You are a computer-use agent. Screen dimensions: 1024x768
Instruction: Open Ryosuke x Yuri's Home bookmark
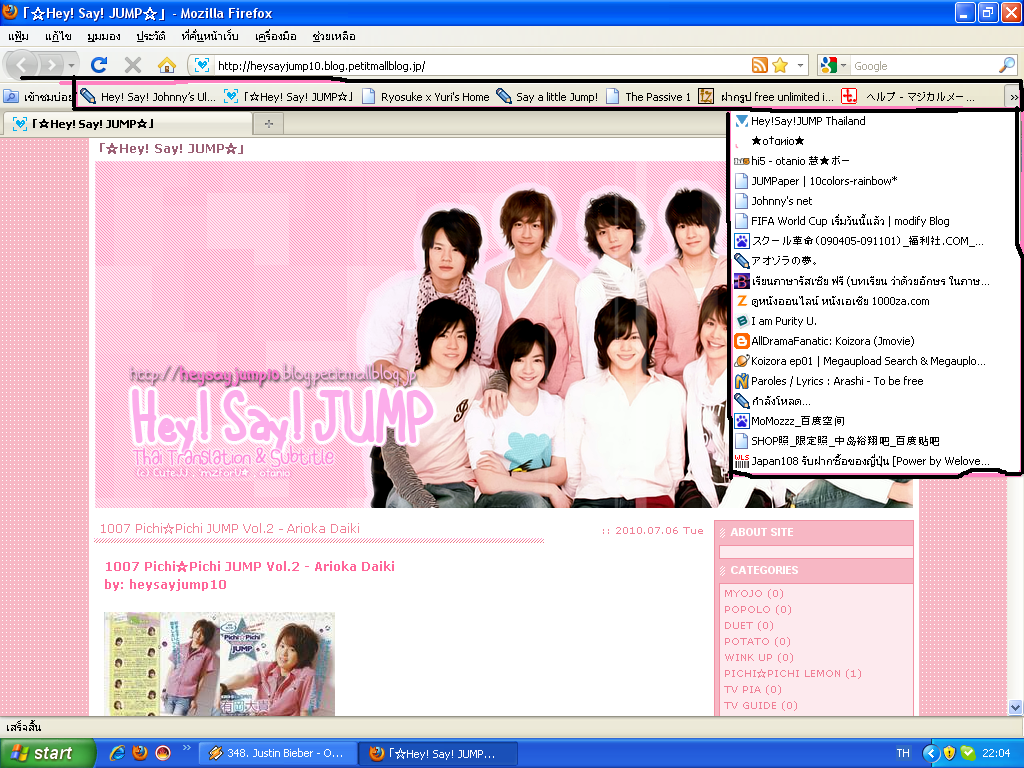426,97
